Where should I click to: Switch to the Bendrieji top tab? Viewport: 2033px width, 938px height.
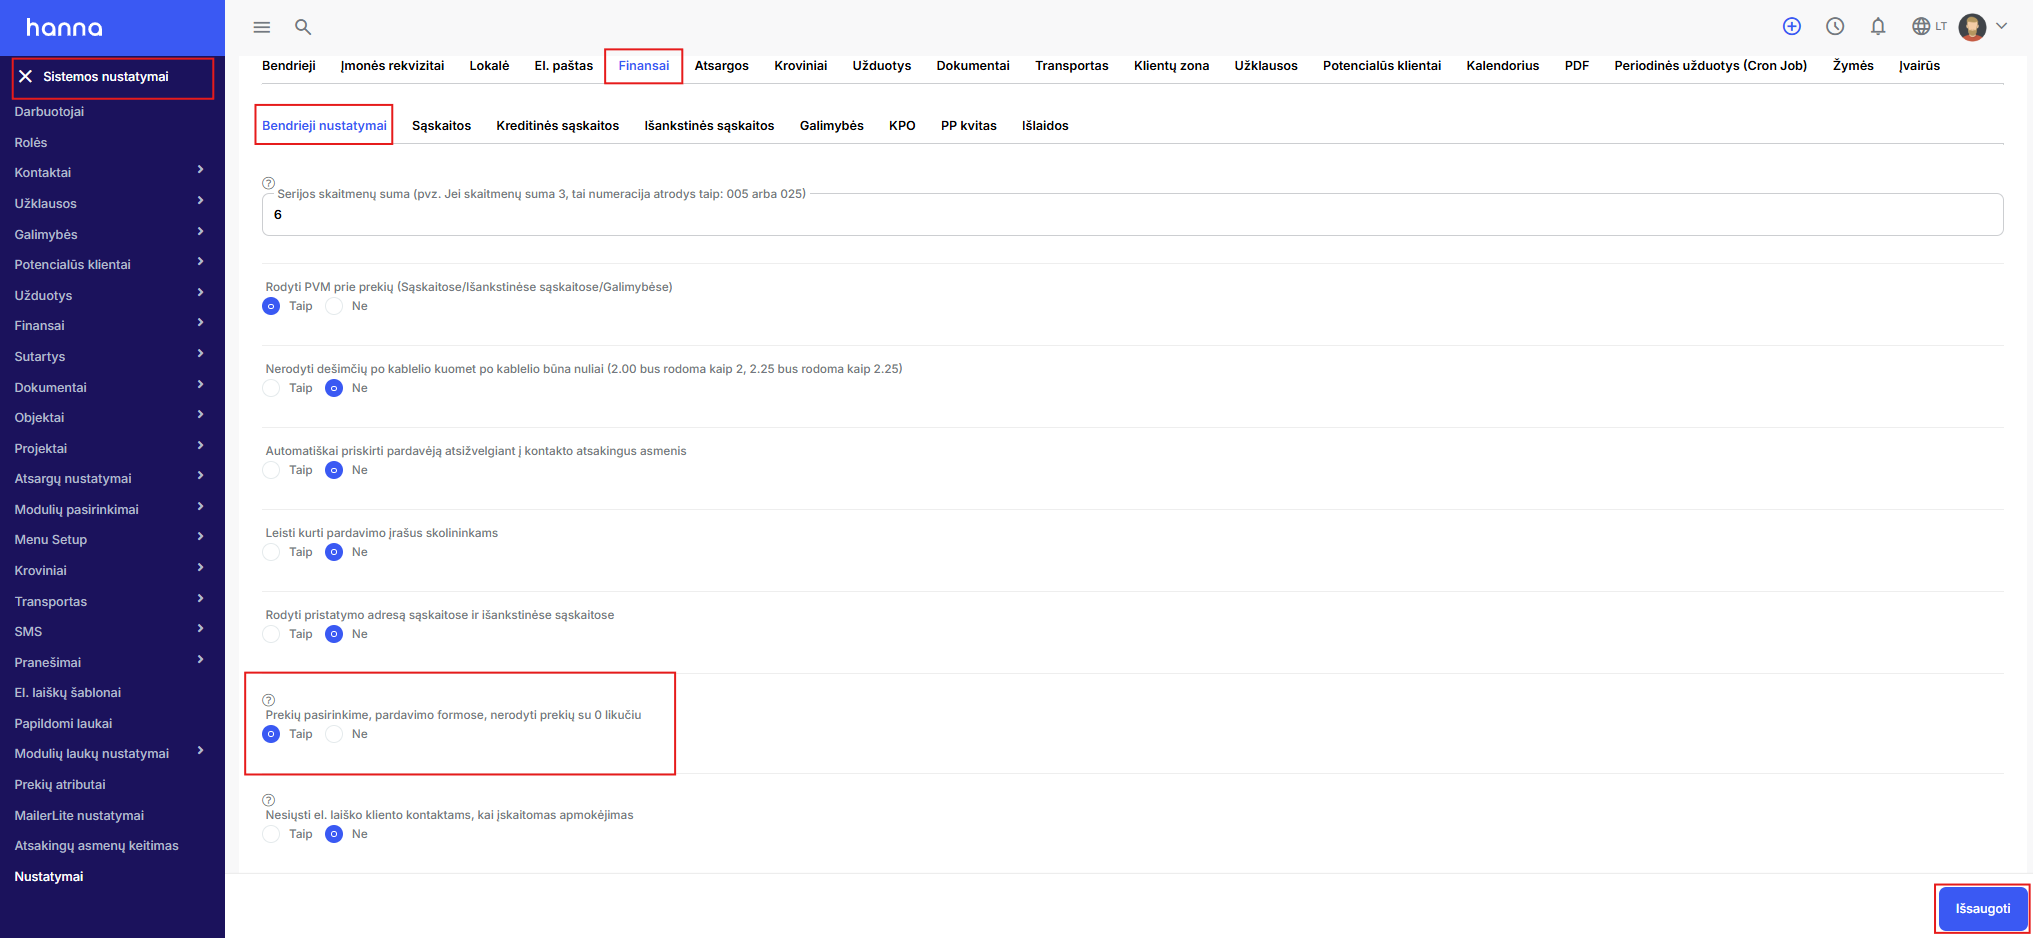pos(289,66)
